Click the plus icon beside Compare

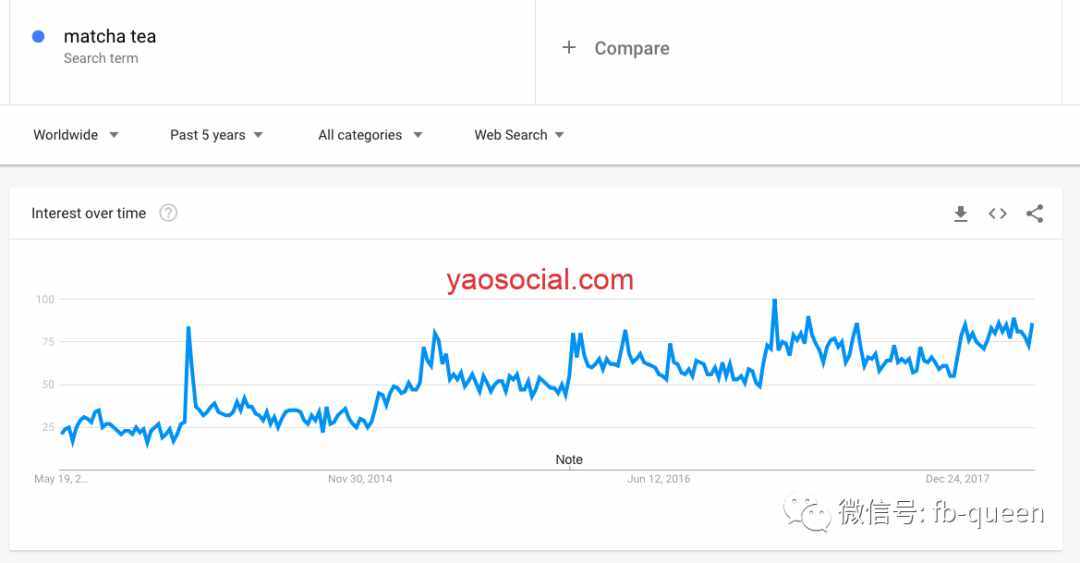(x=569, y=48)
